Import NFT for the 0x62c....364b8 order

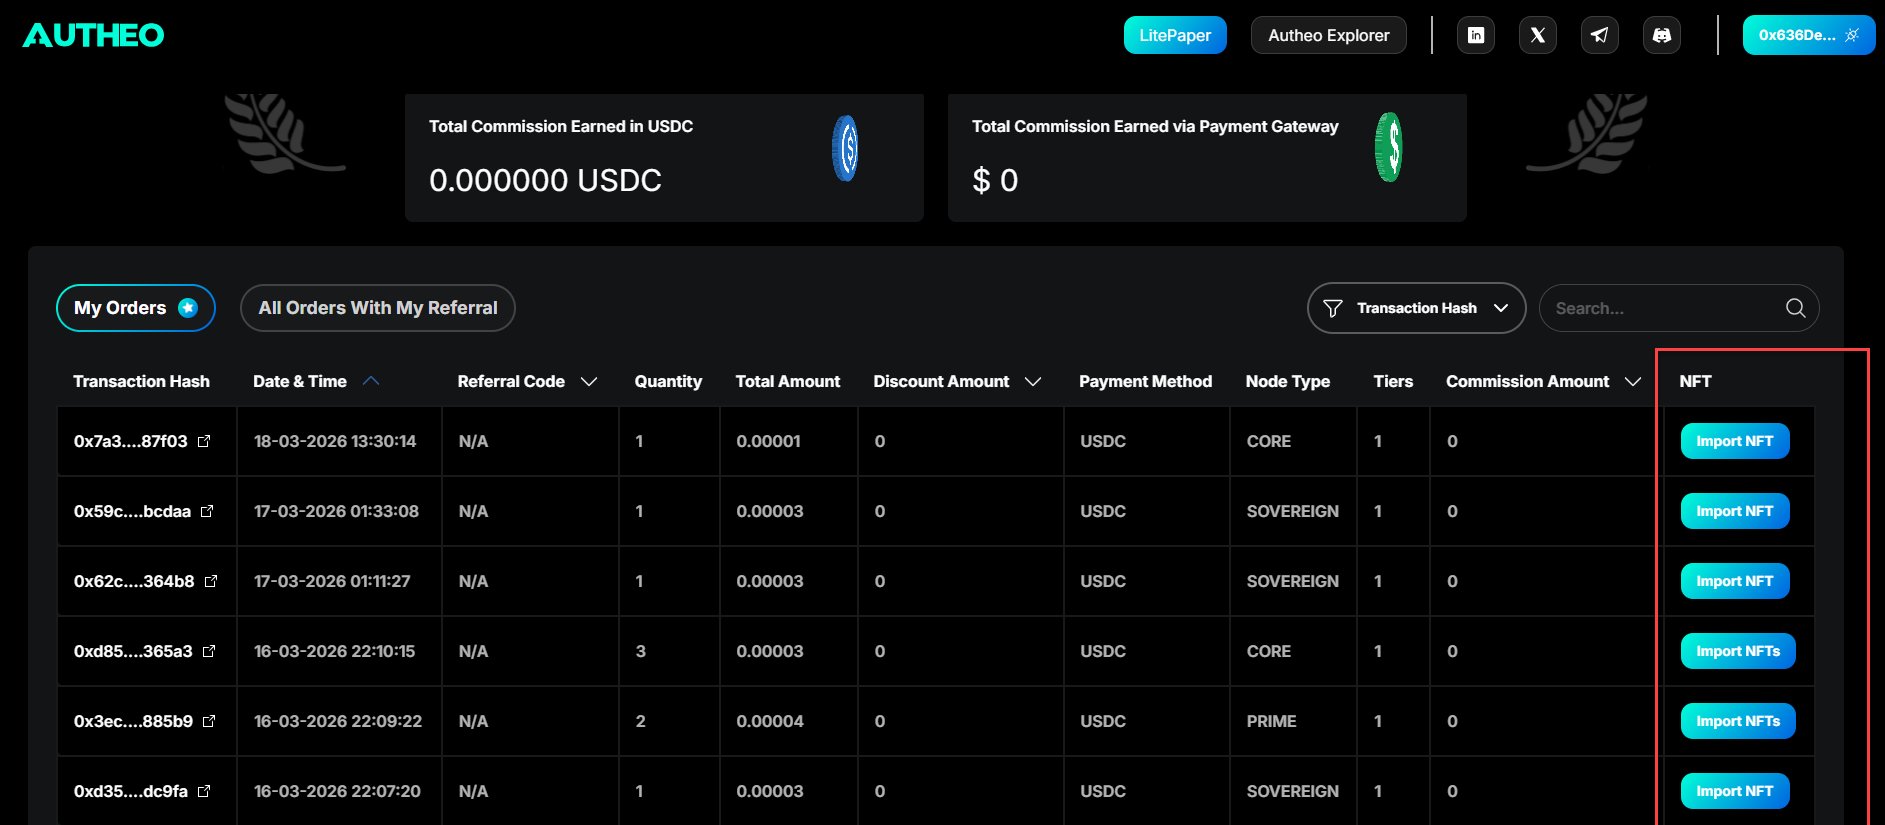tap(1735, 581)
